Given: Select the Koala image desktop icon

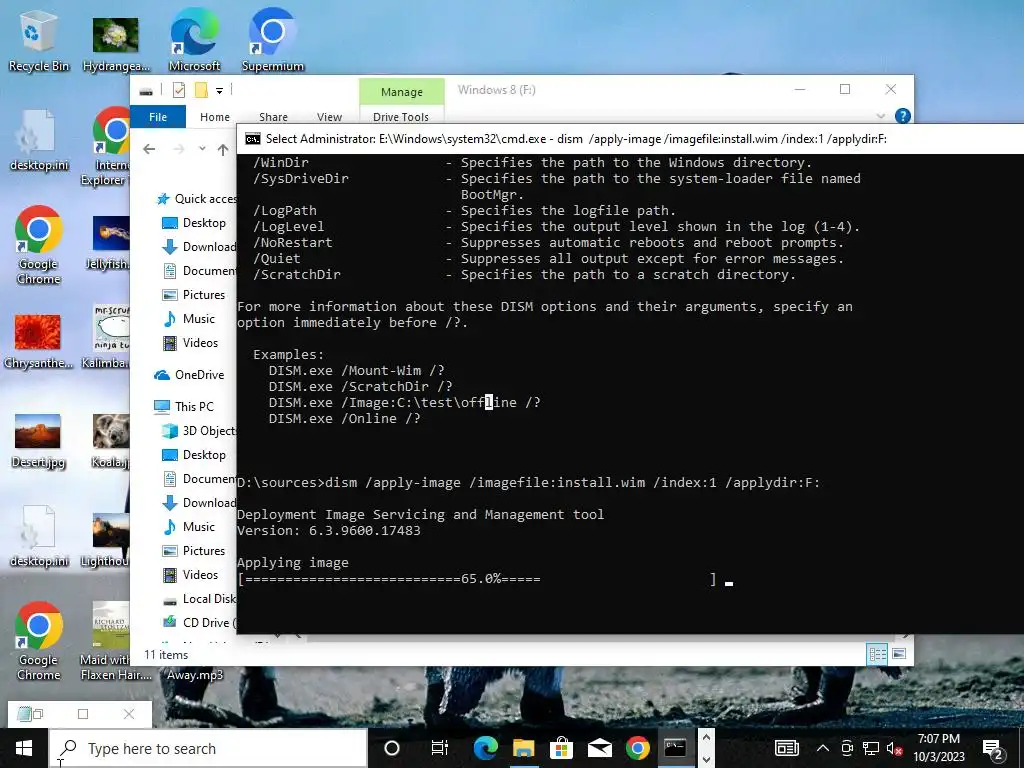Looking at the screenshot, I should [x=110, y=440].
